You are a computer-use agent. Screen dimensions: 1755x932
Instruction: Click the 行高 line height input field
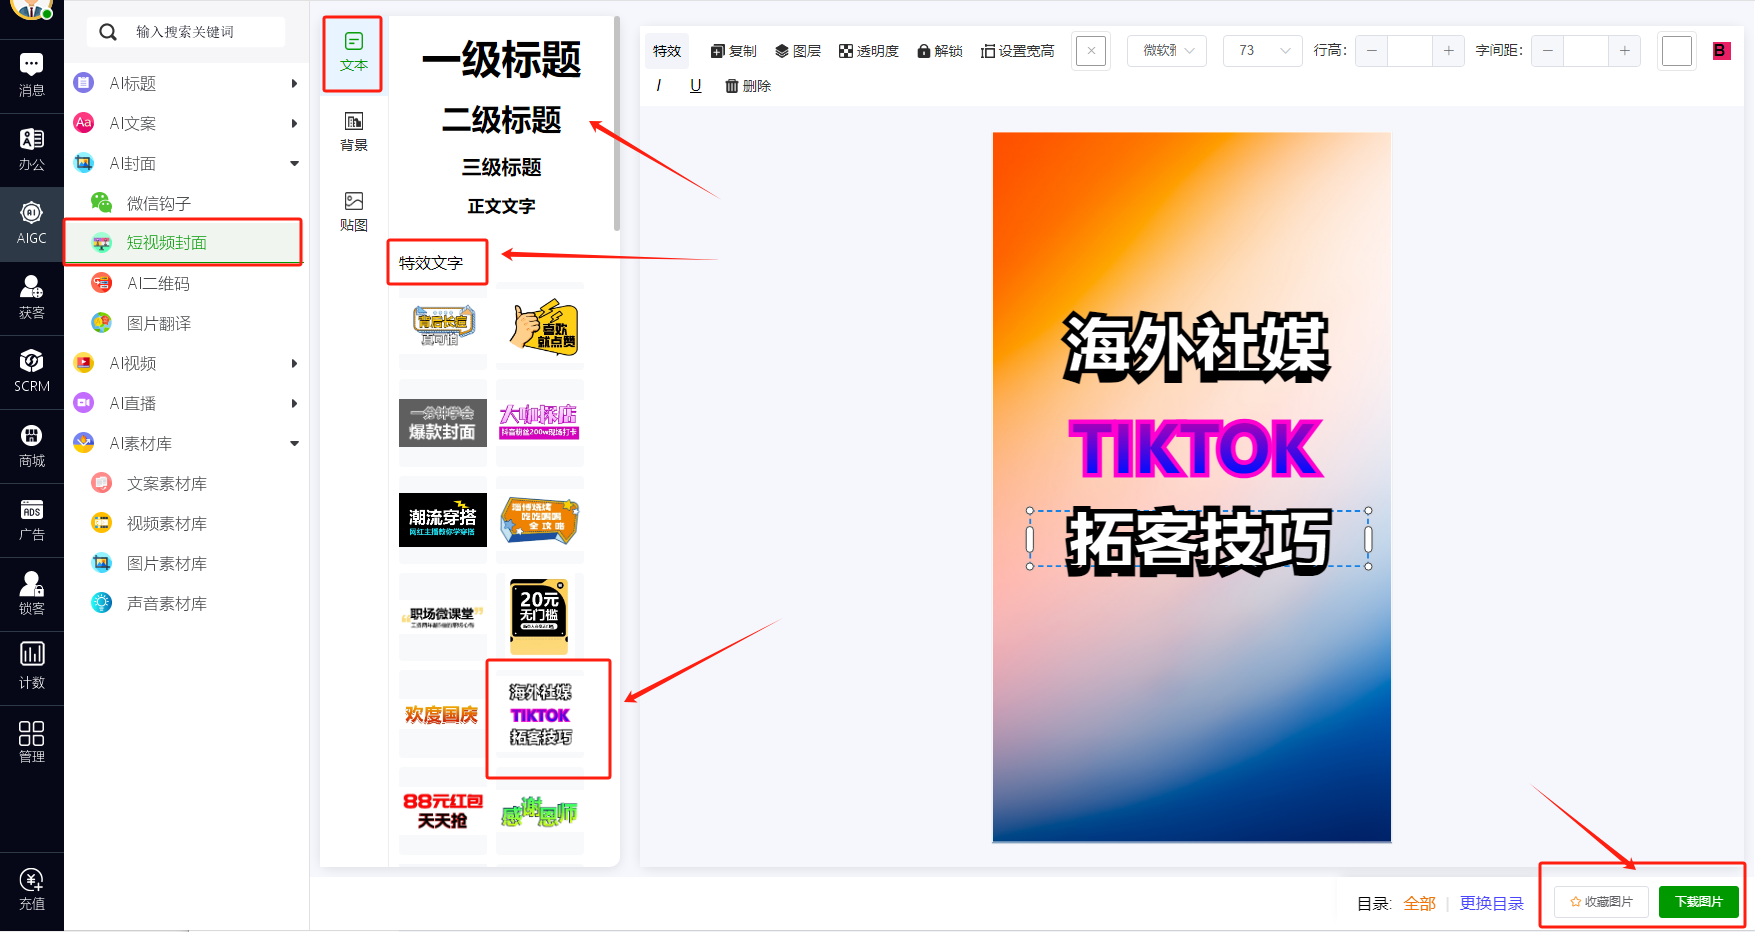click(1410, 51)
